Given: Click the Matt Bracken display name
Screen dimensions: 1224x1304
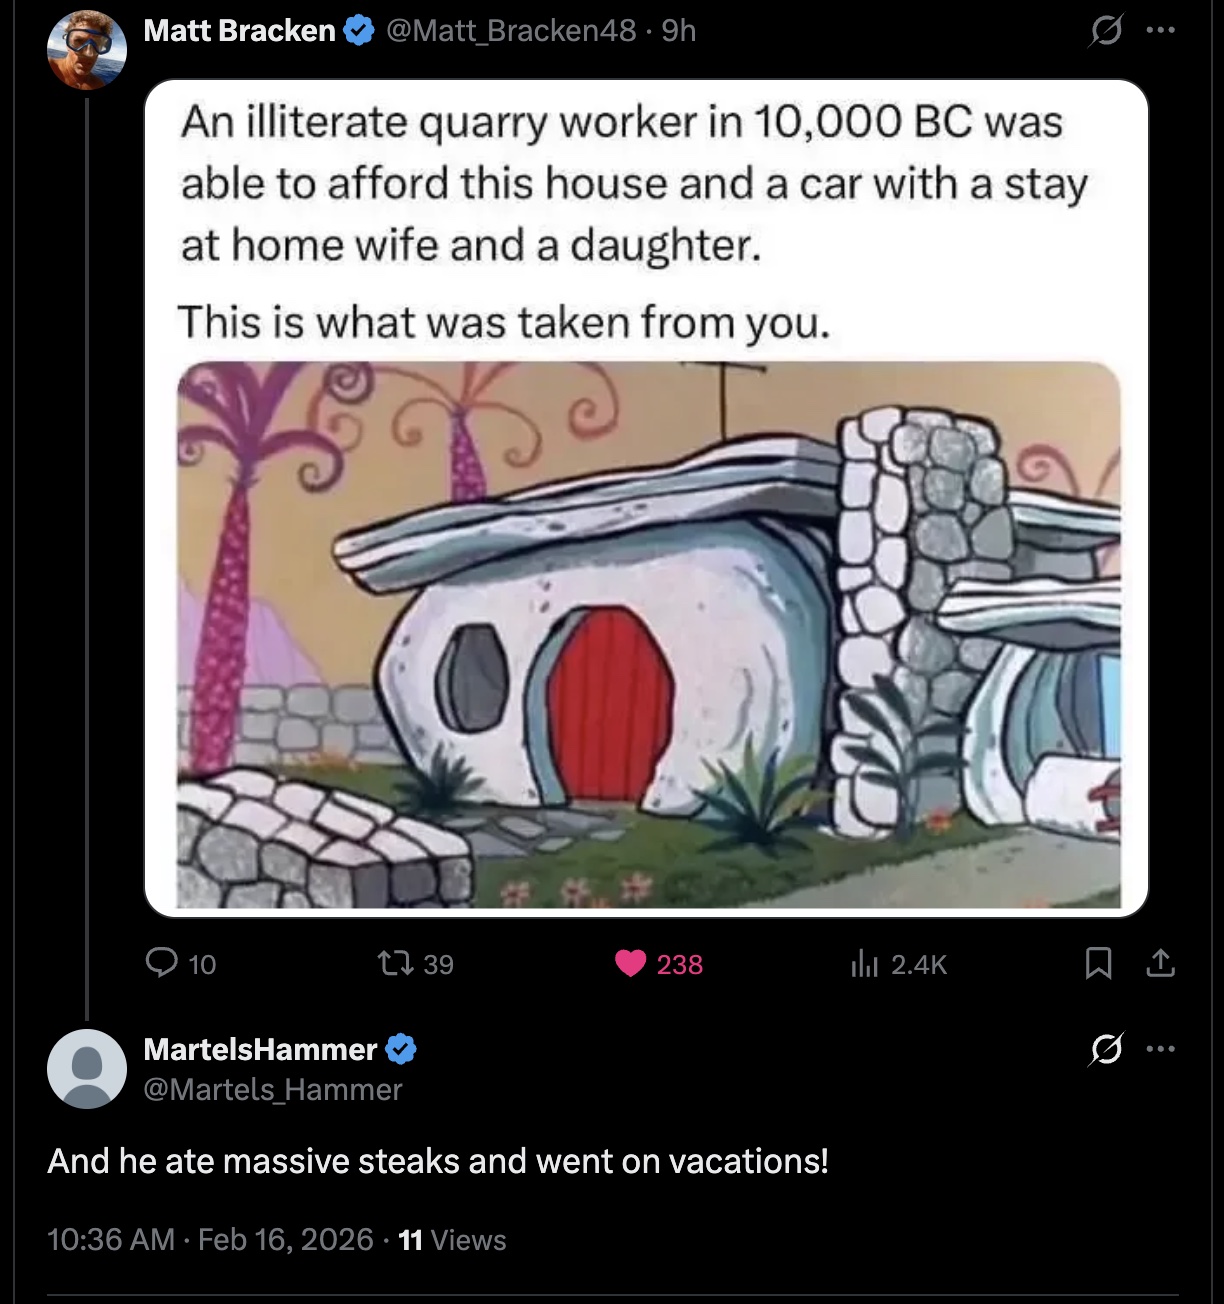Looking at the screenshot, I should (x=239, y=31).
